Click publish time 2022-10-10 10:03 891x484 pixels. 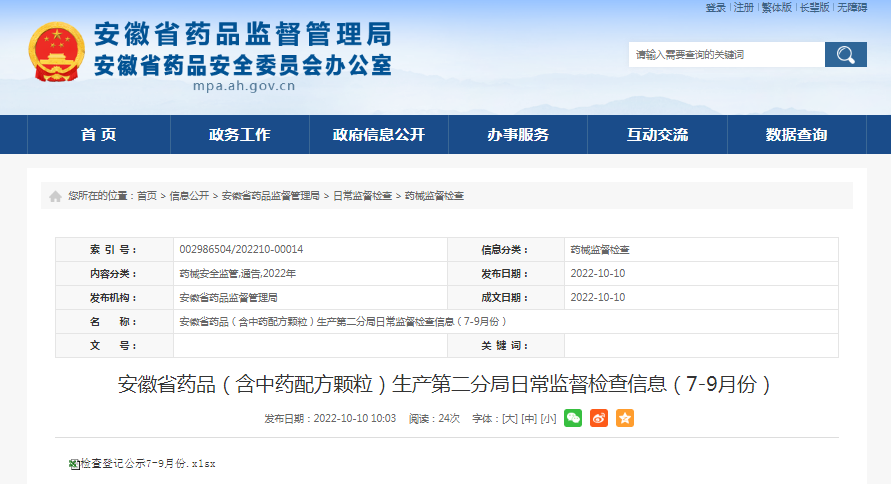tap(355, 419)
